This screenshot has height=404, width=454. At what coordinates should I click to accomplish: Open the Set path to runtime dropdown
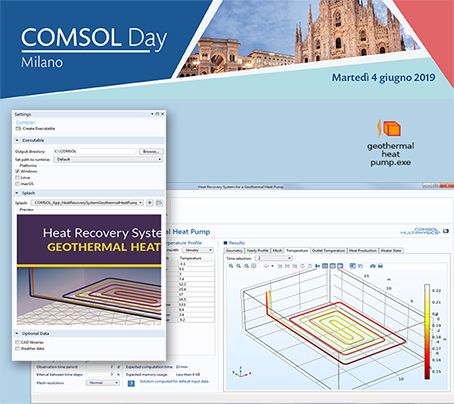[x=108, y=159]
